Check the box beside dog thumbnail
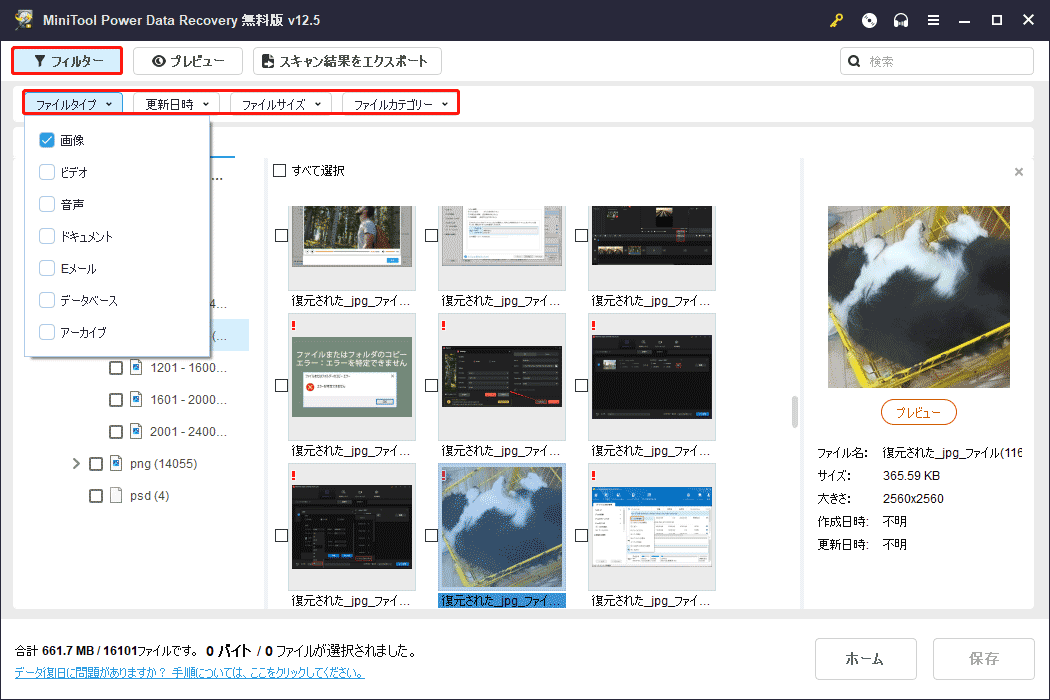 431,535
